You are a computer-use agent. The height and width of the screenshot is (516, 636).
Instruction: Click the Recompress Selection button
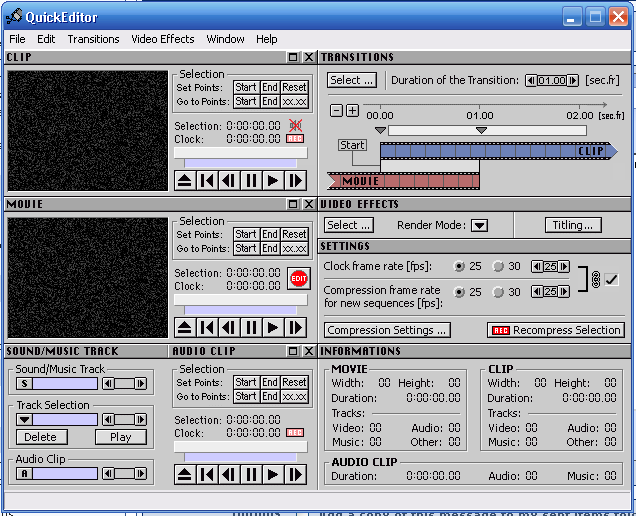point(555,330)
